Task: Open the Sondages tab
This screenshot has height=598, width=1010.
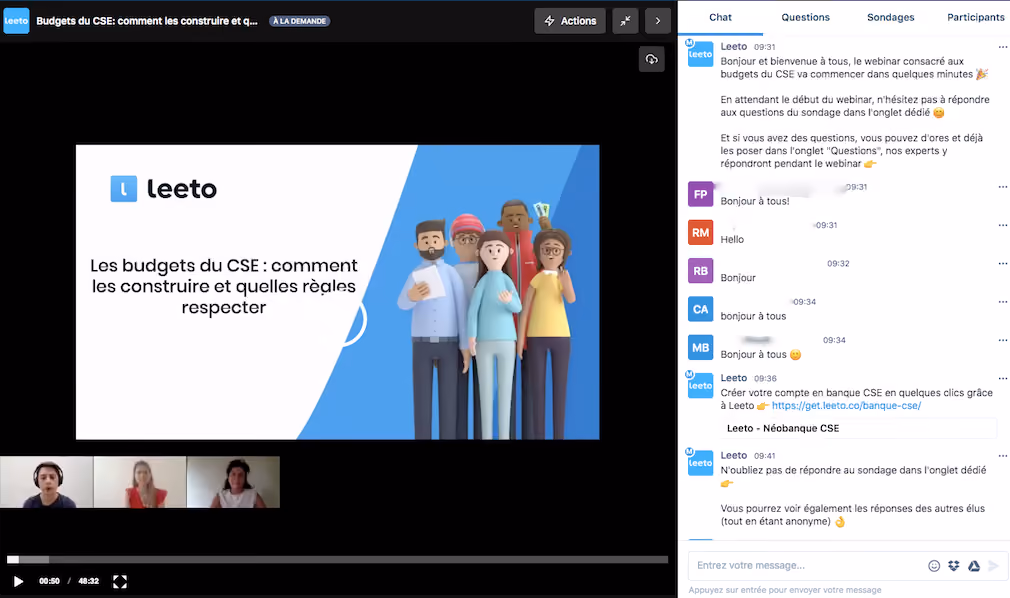Action: tap(890, 17)
